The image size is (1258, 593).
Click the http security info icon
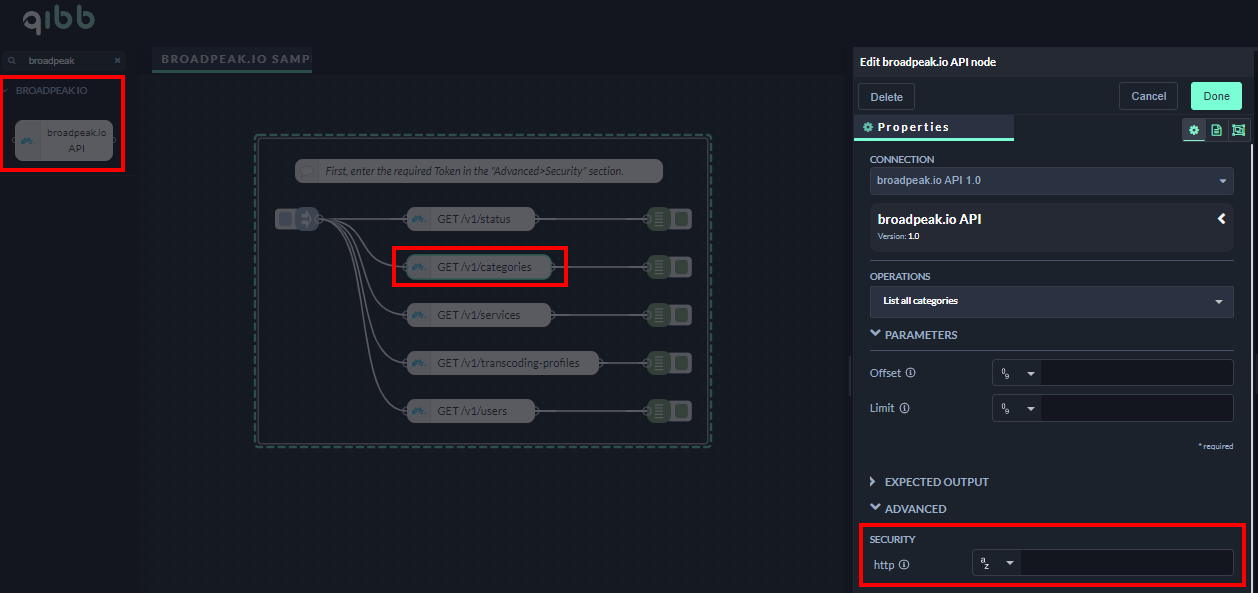pyautogui.click(x=904, y=564)
